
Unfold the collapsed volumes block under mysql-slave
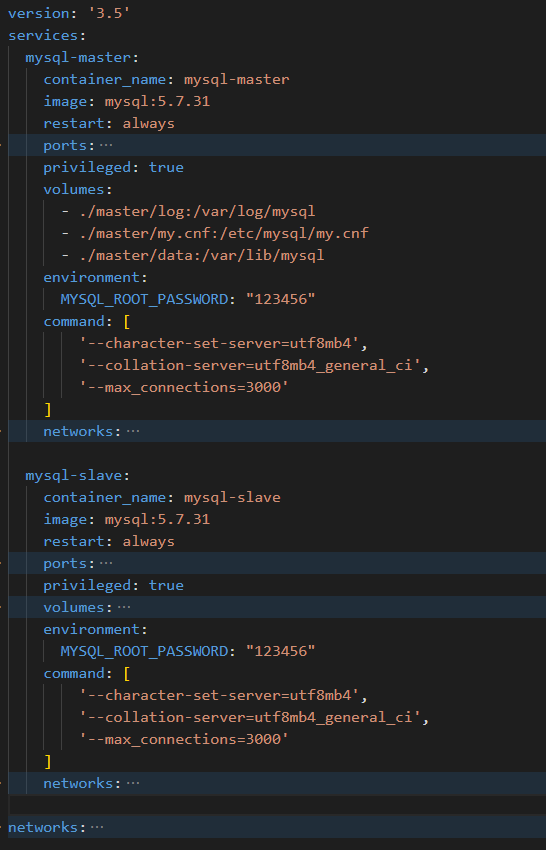124,608
